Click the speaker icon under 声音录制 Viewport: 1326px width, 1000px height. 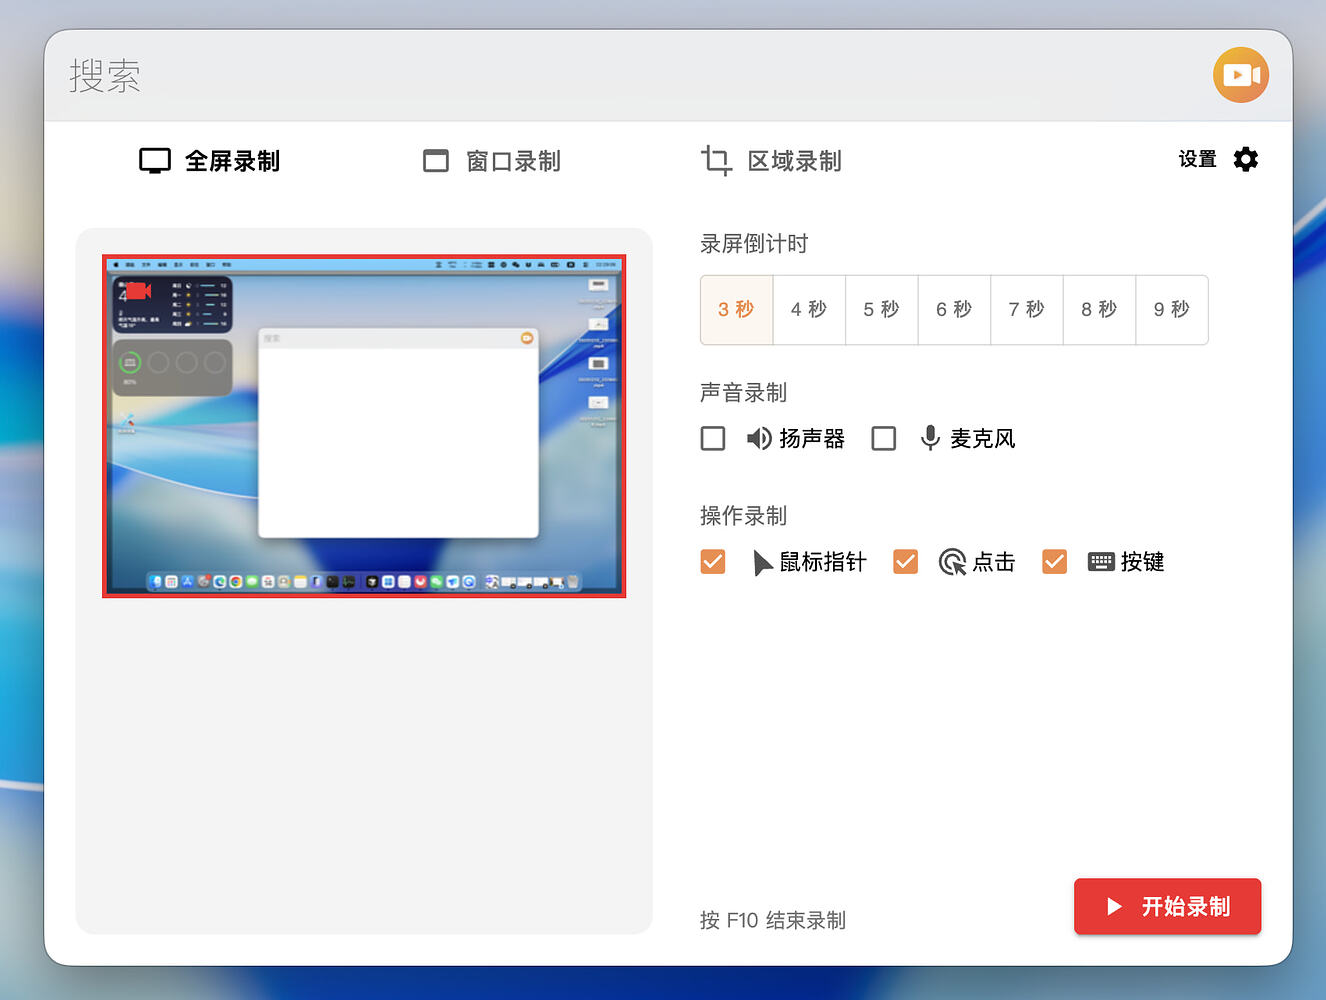[x=759, y=438]
